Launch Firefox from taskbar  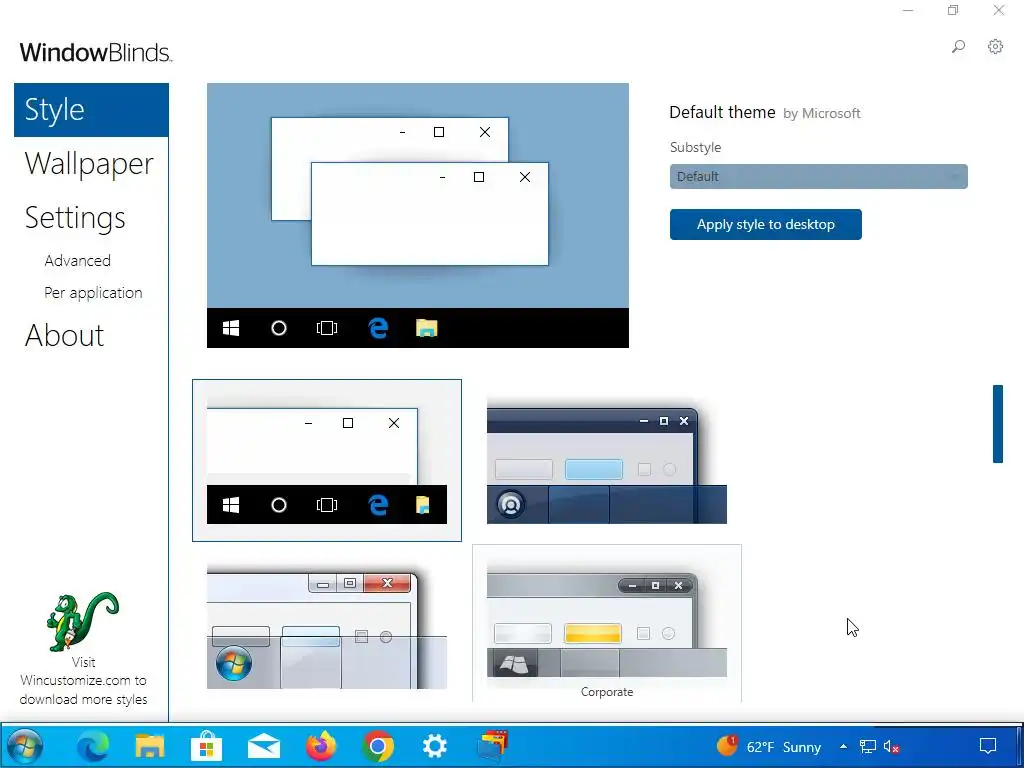[321, 746]
